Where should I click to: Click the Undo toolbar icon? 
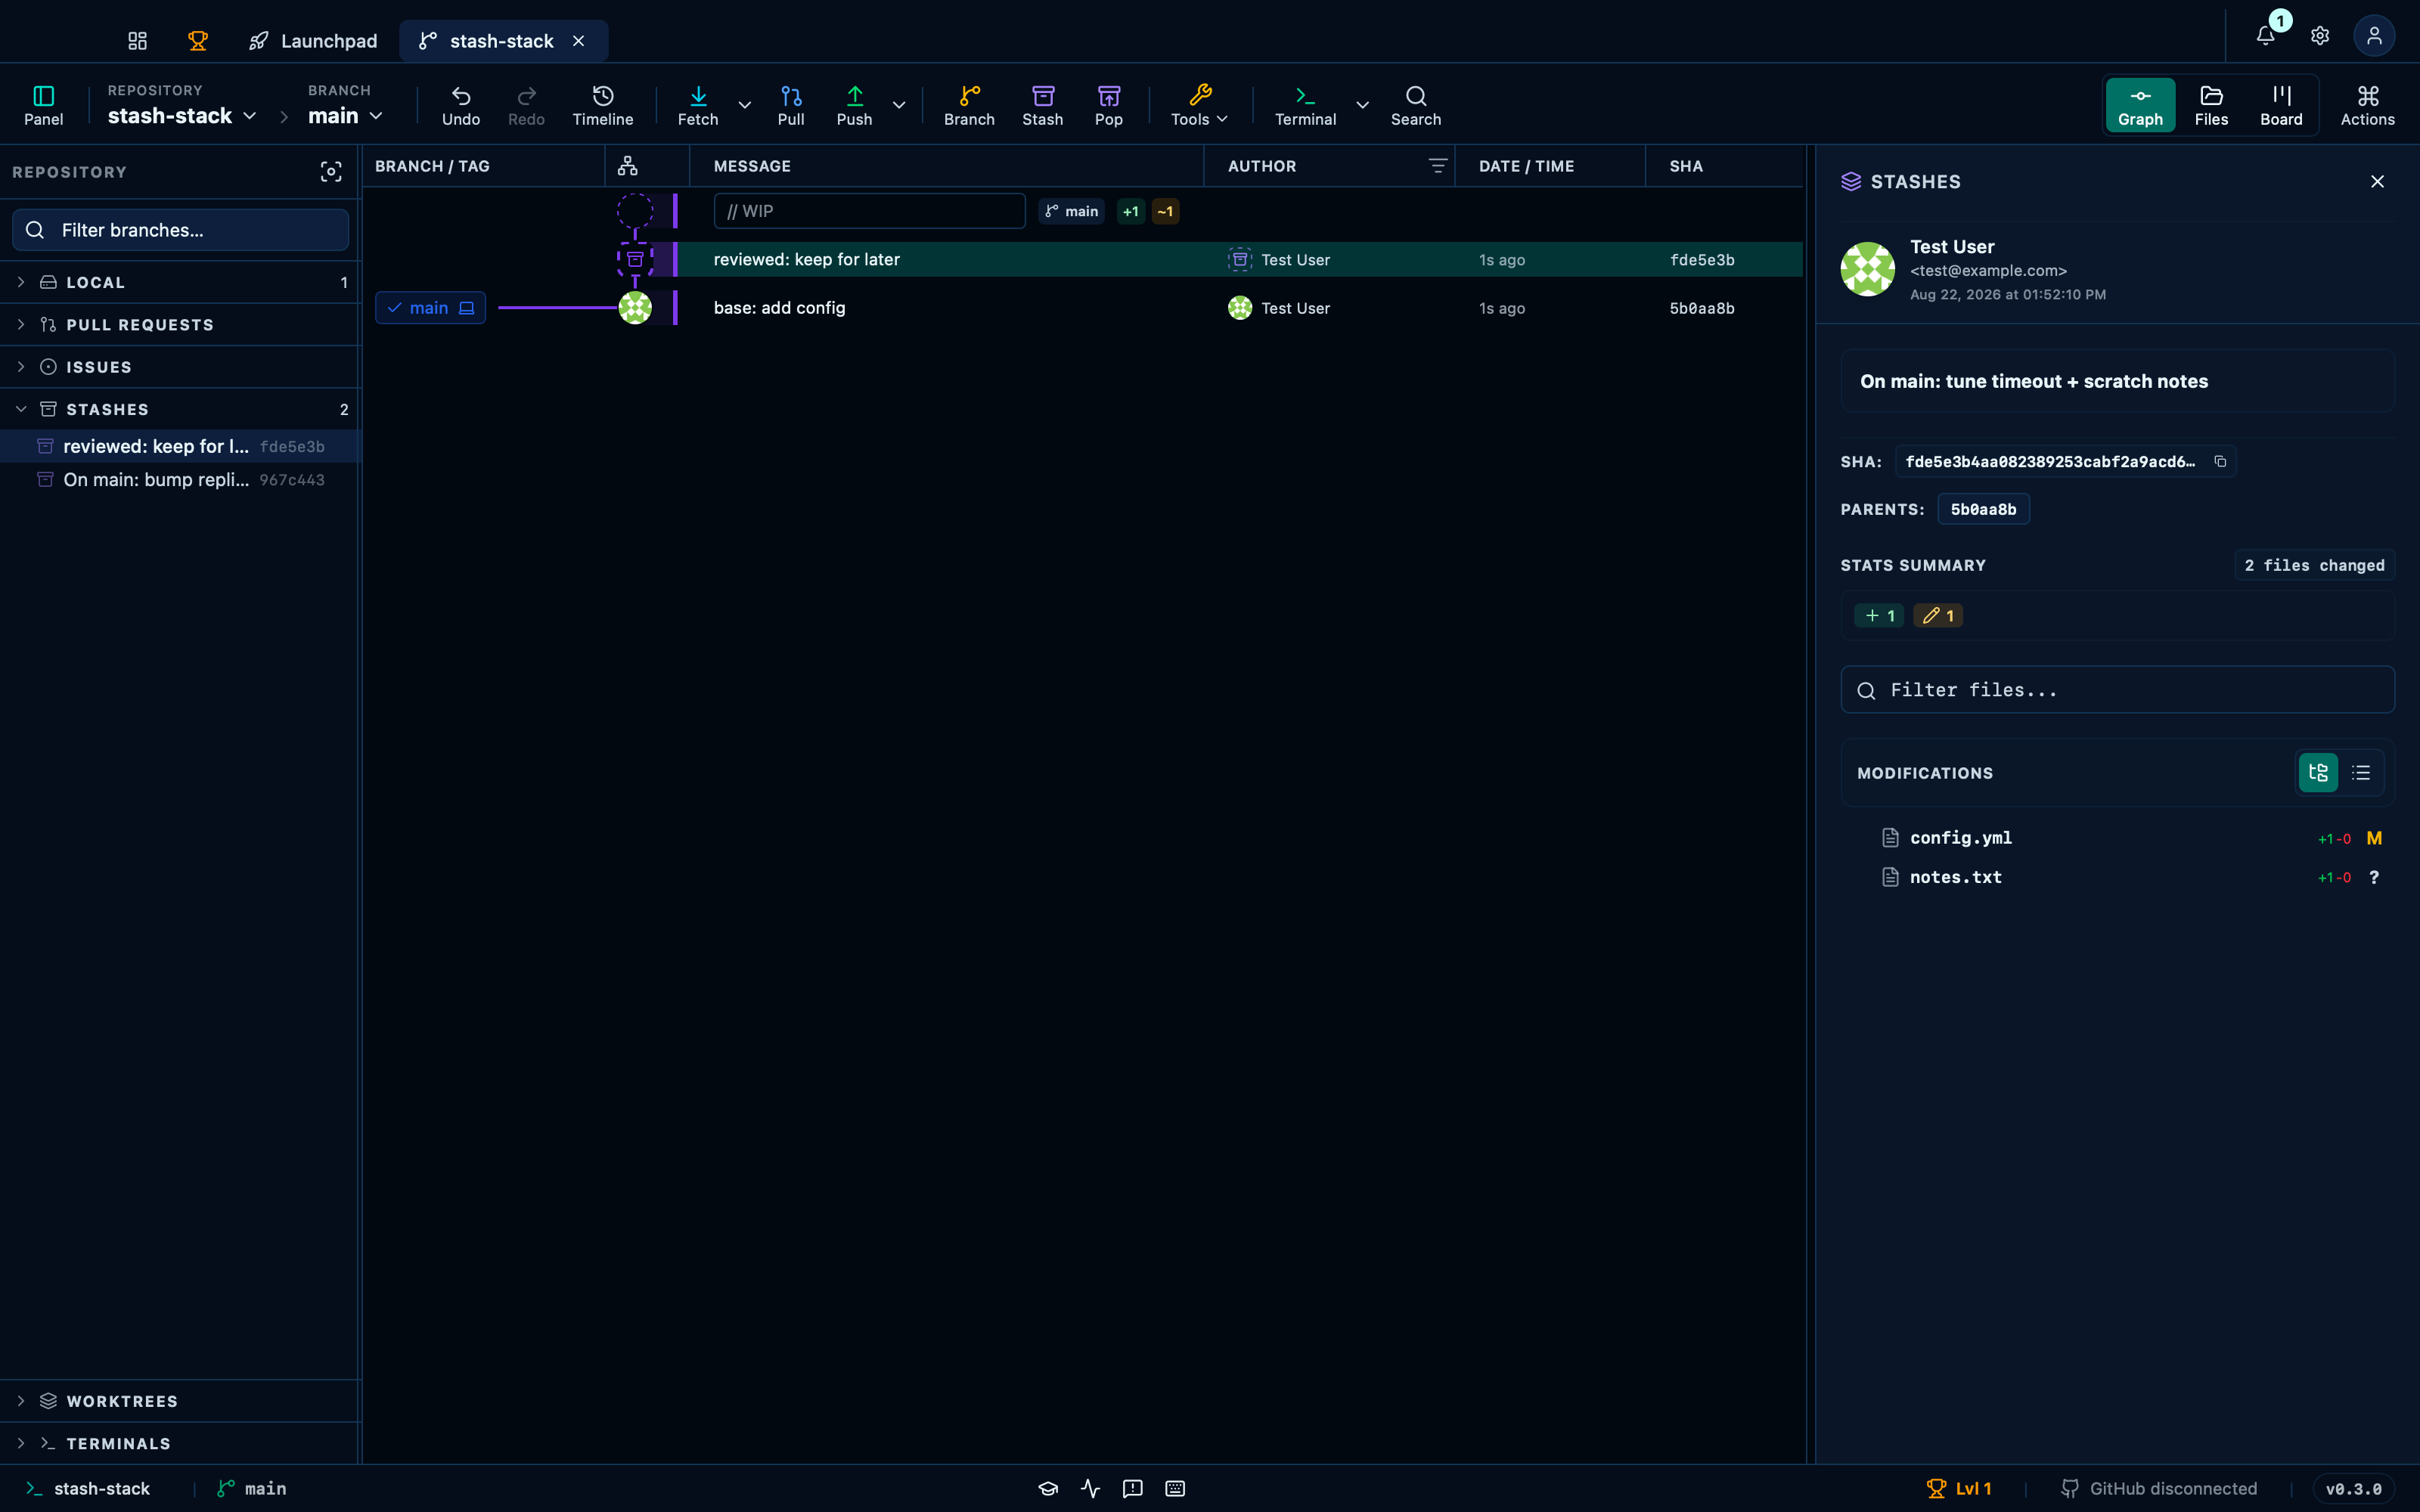point(461,105)
